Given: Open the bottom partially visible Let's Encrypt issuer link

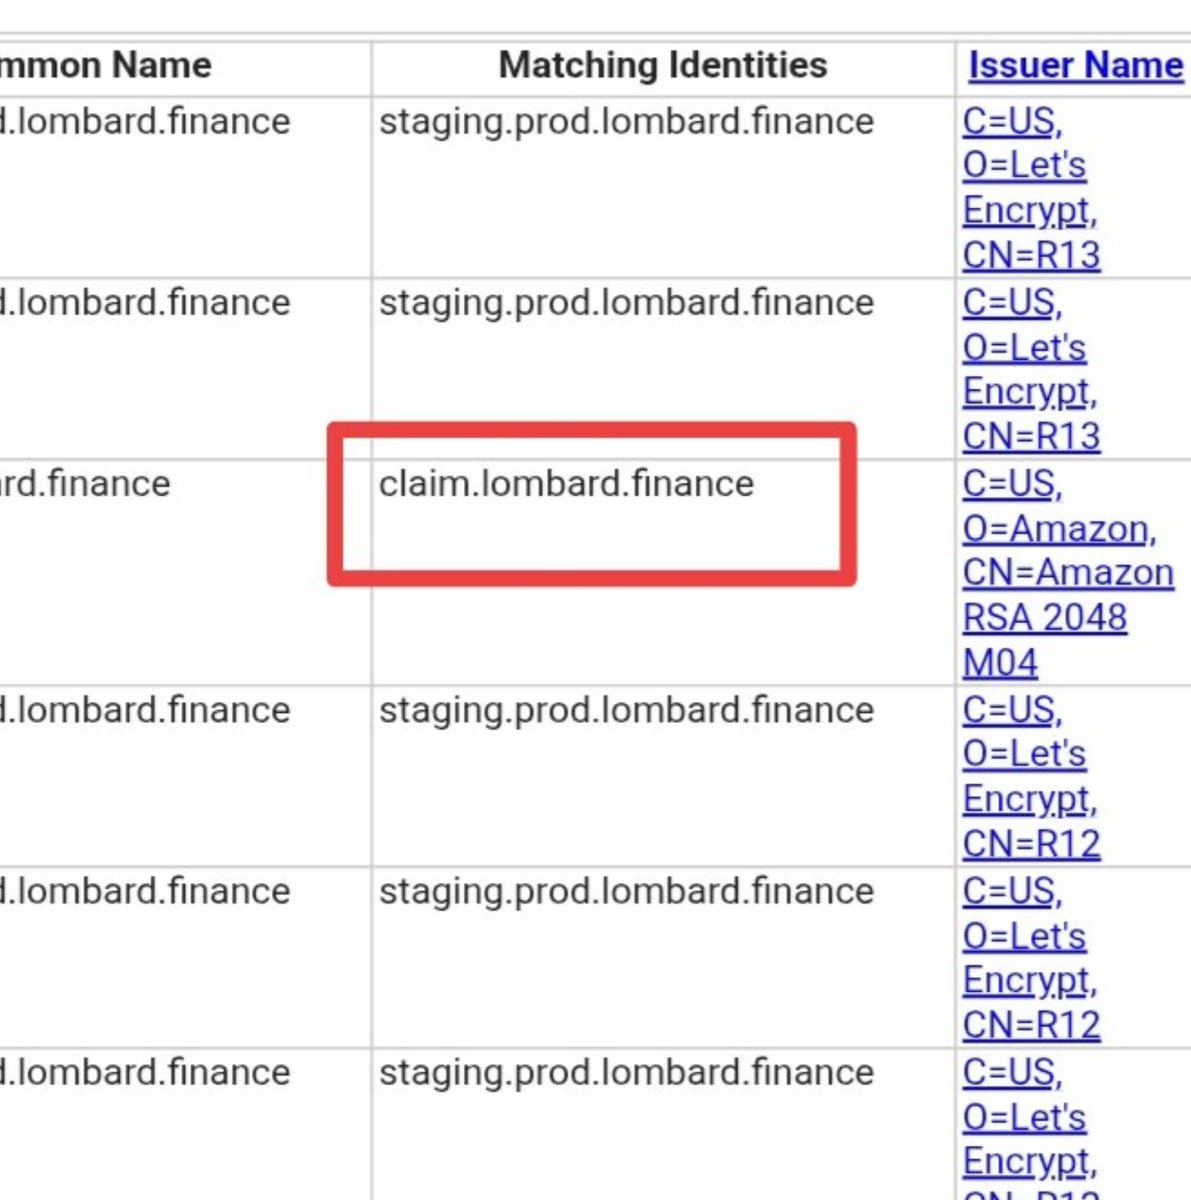Looking at the screenshot, I should [1029, 1140].
